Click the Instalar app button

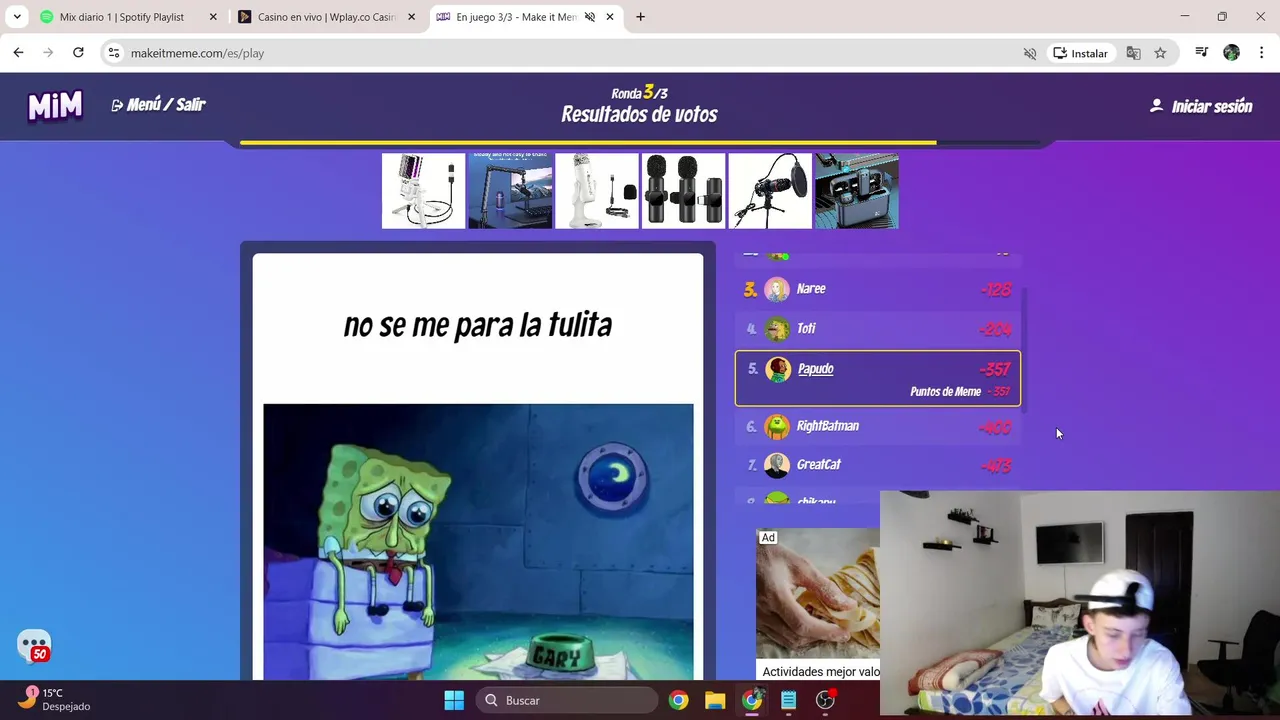pyautogui.click(x=1080, y=53)
